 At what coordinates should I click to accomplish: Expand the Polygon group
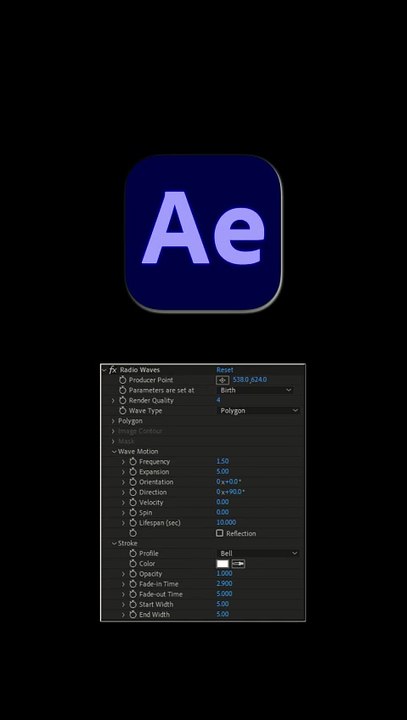113,421
